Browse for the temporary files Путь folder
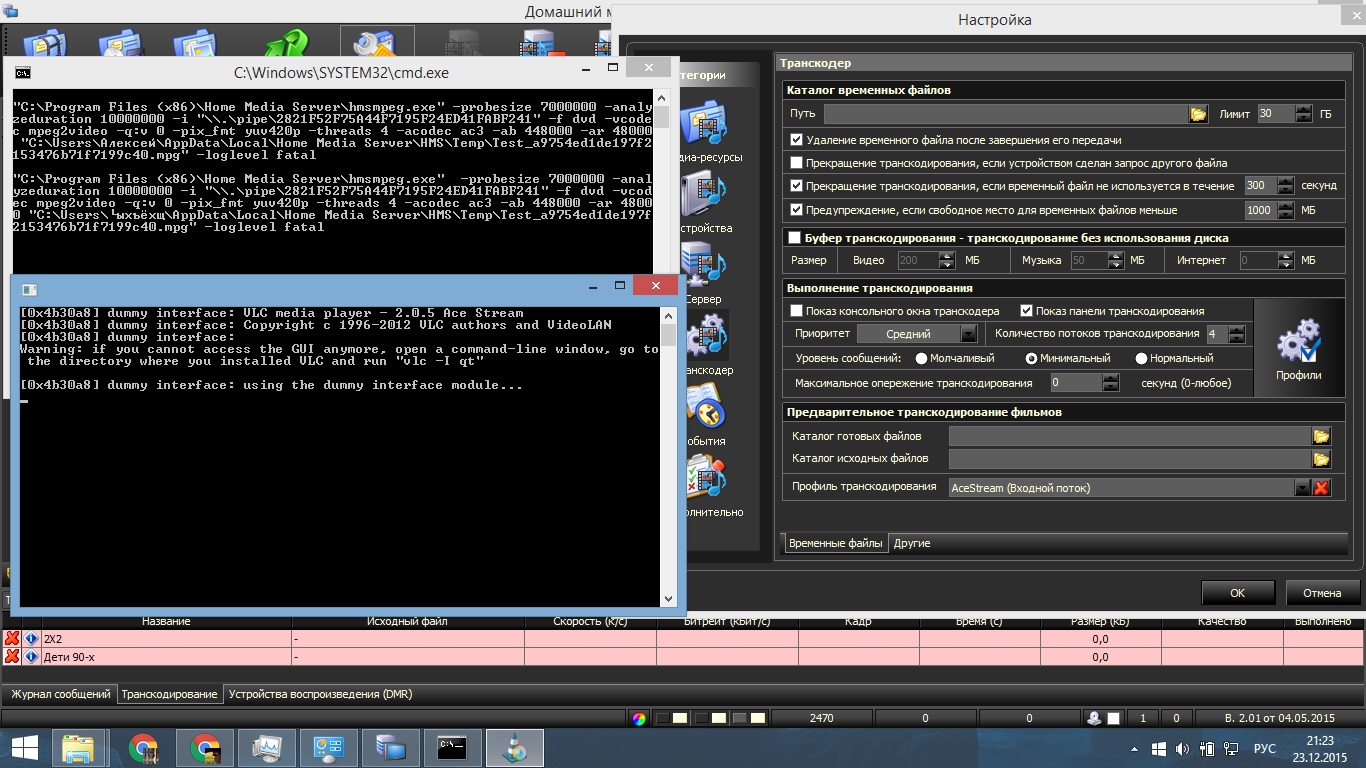 tap(1198, 114)
